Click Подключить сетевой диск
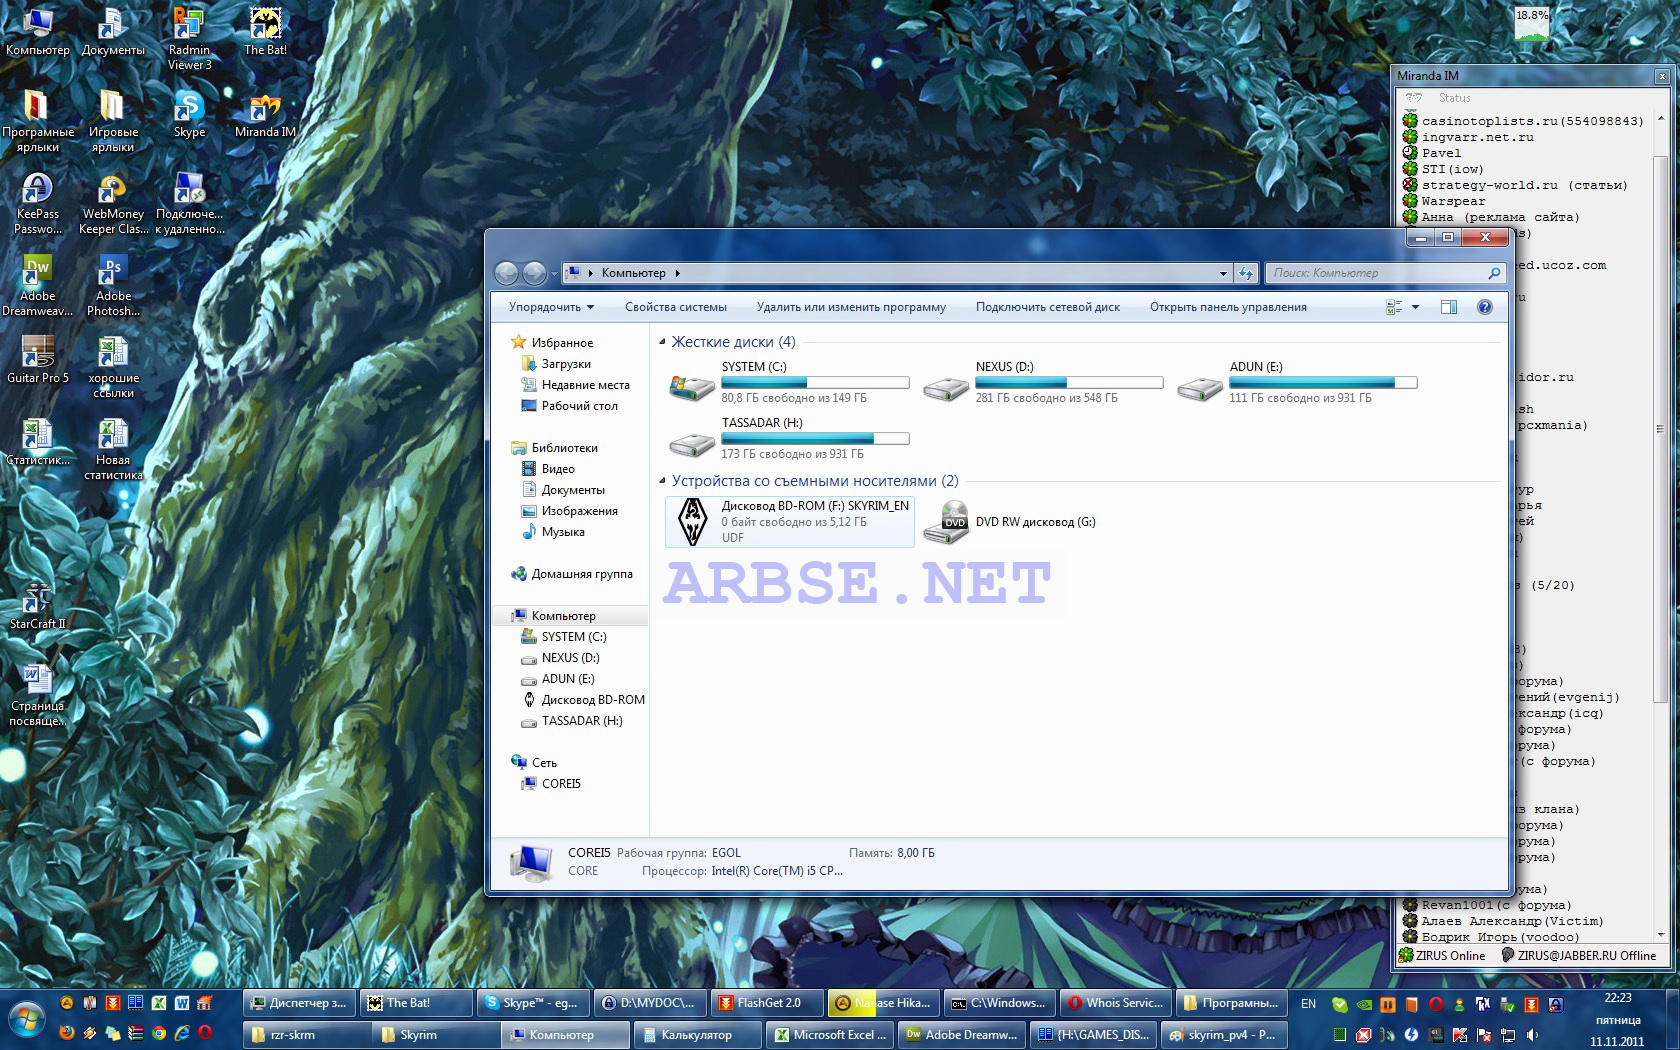 click(1048, 307)
